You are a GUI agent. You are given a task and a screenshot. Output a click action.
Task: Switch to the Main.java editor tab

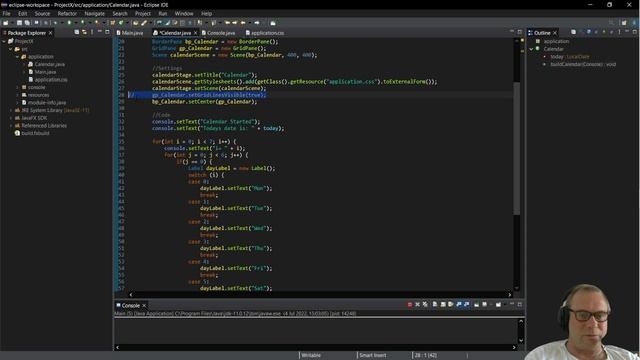130,33
